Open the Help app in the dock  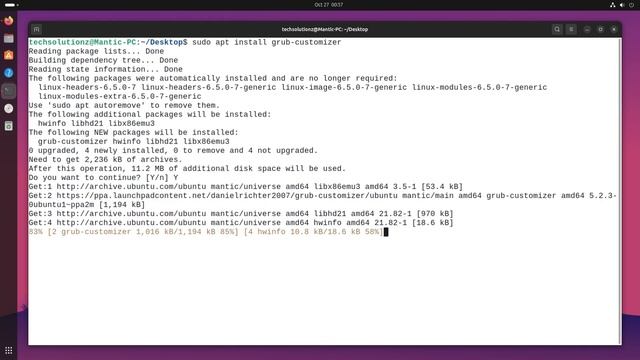[x=9, y=73]
